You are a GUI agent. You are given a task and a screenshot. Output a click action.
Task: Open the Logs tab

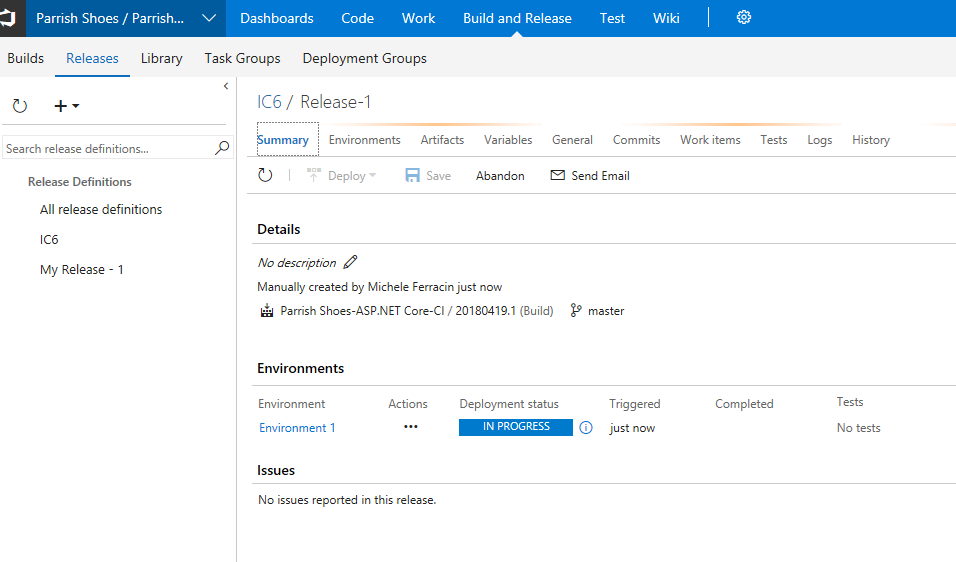pyautogui.click(x=819, y=140)
